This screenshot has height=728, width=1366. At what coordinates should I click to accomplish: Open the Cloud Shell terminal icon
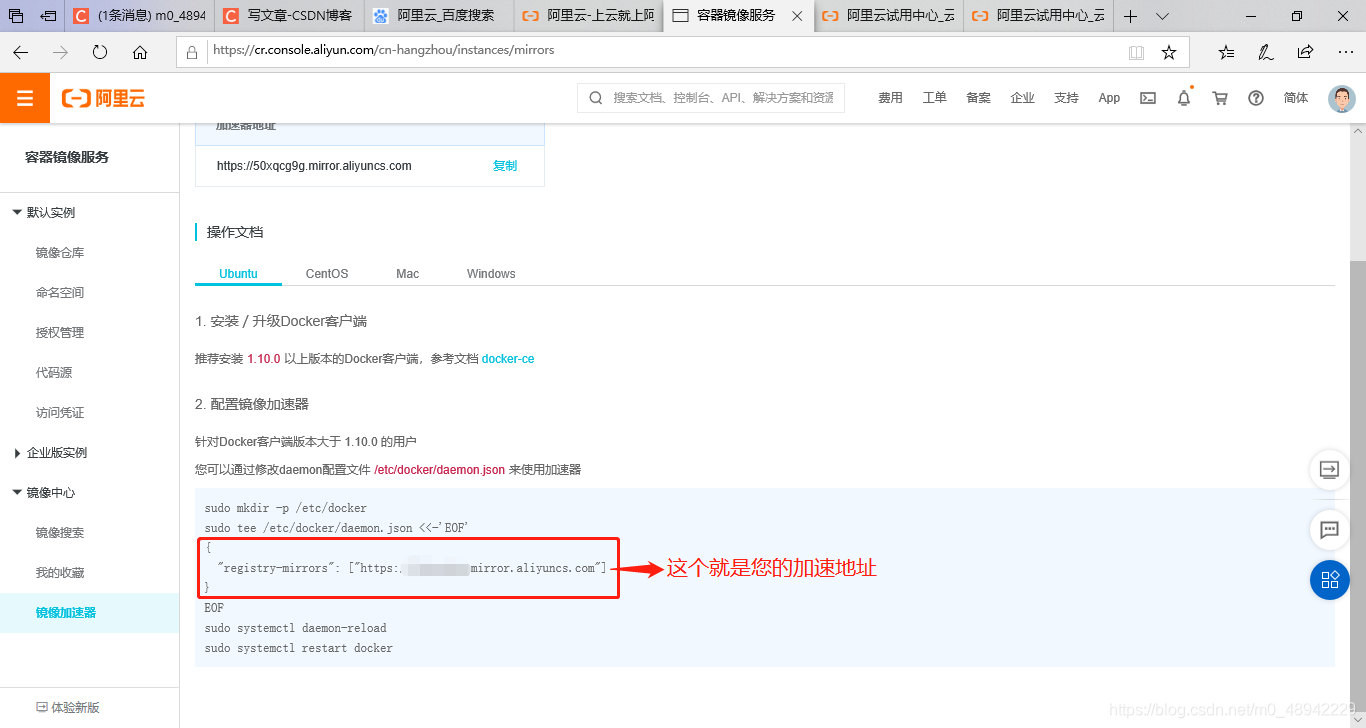(1148, 98)
